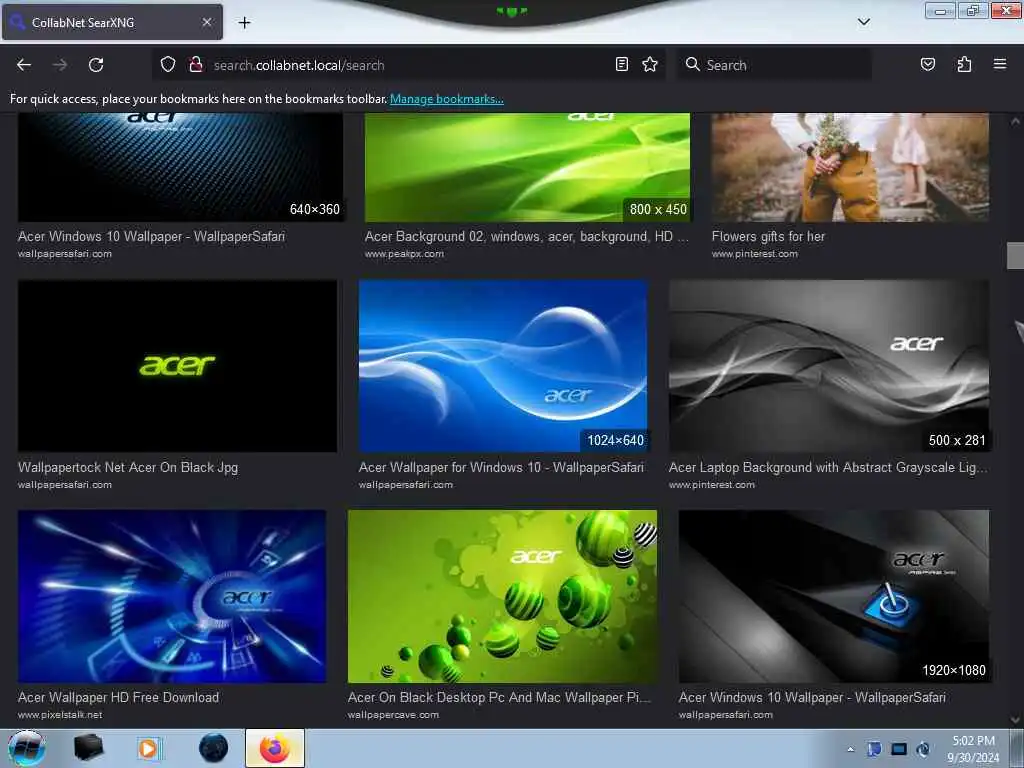
Task: Show hidden tray icons arrow
Action: pyautogui.click(x=850, y=749)
